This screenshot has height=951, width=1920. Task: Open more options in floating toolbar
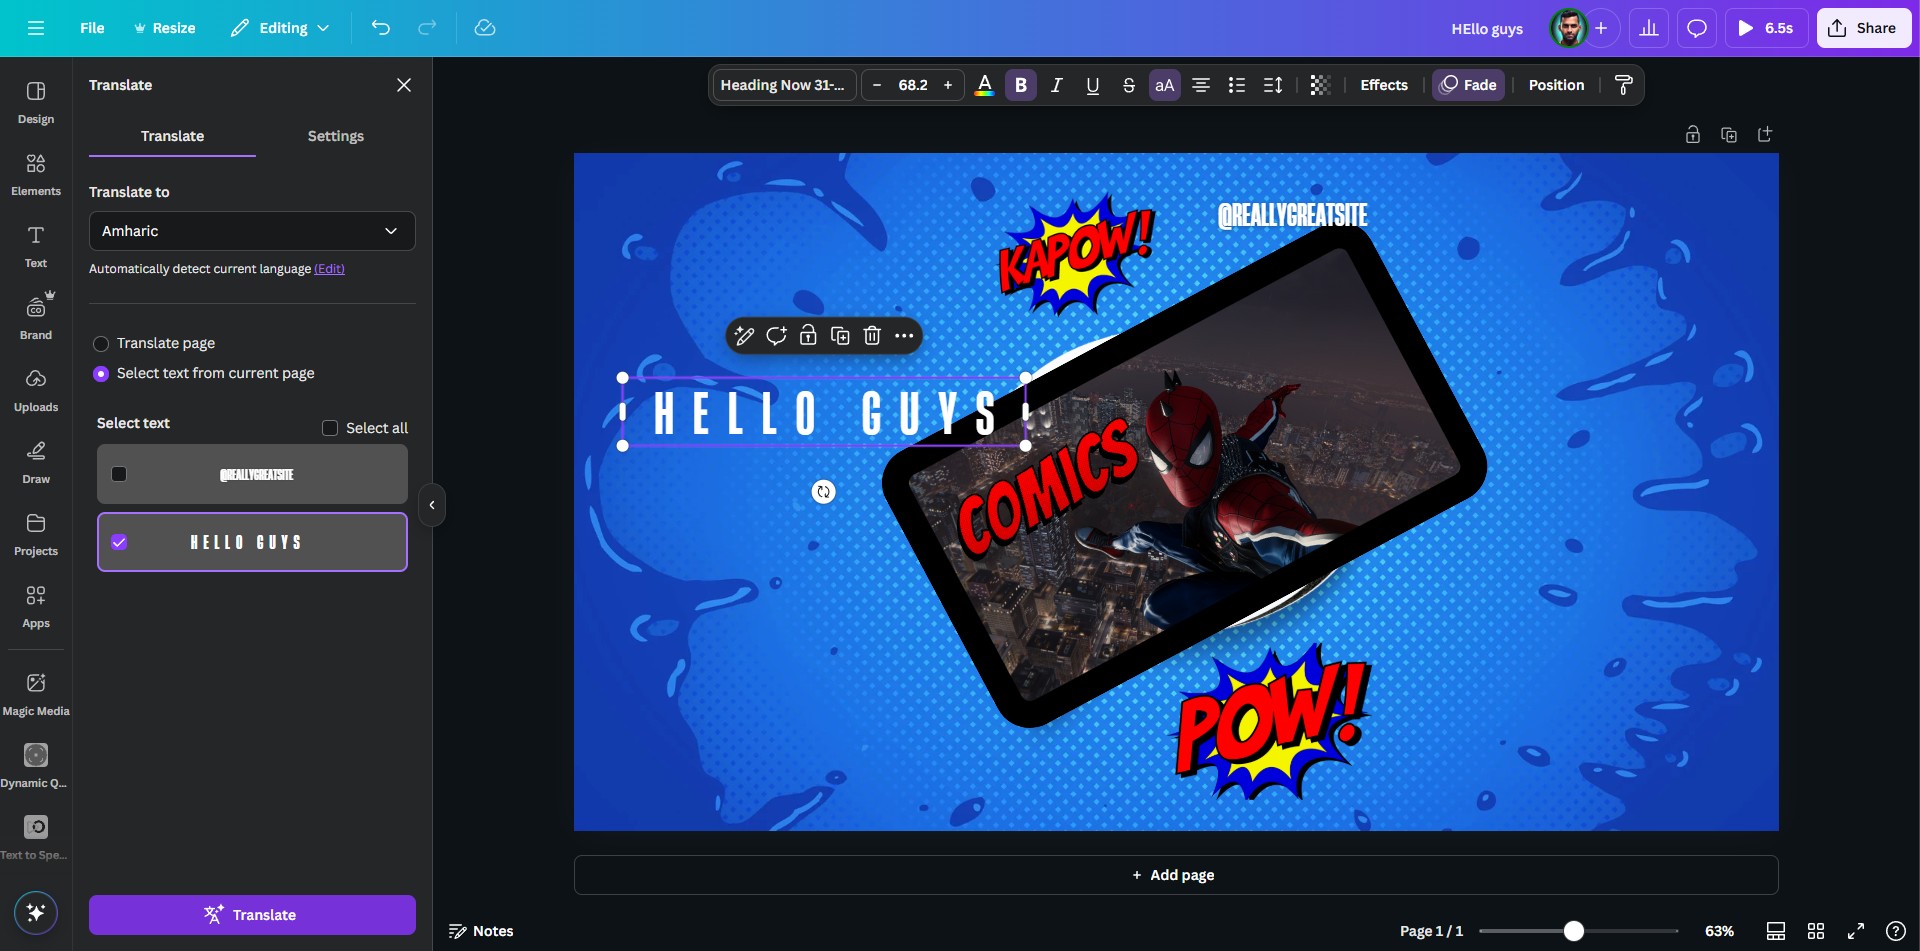(x=904, y=336)
